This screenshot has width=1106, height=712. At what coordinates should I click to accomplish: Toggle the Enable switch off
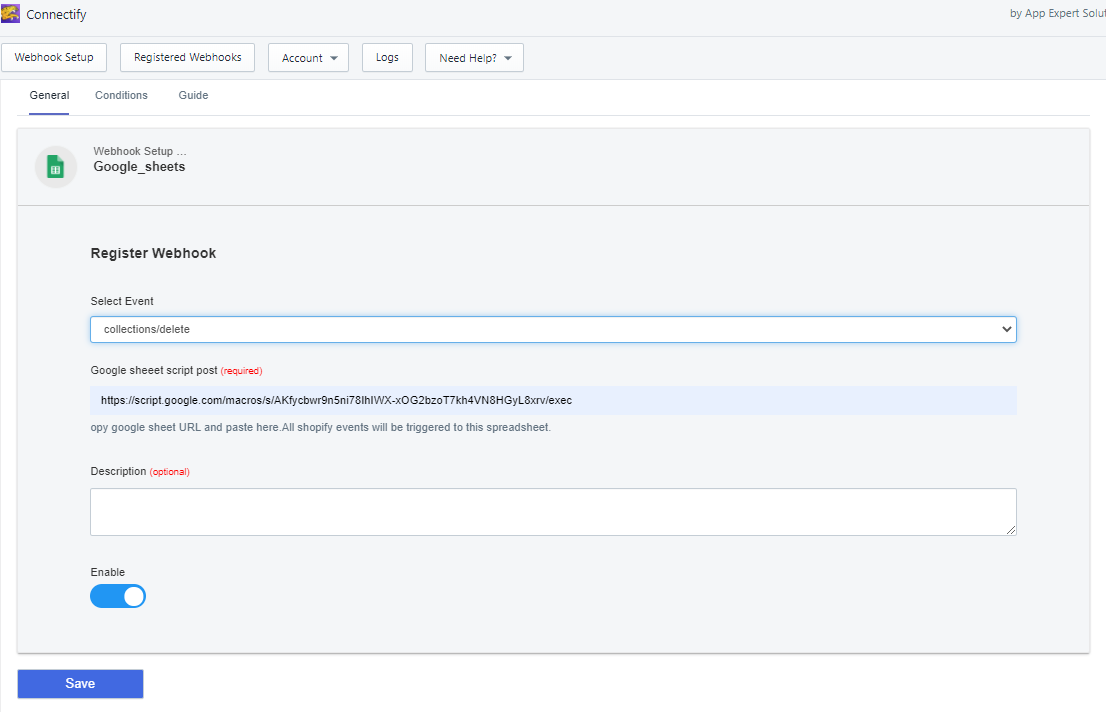coord(118,596)
